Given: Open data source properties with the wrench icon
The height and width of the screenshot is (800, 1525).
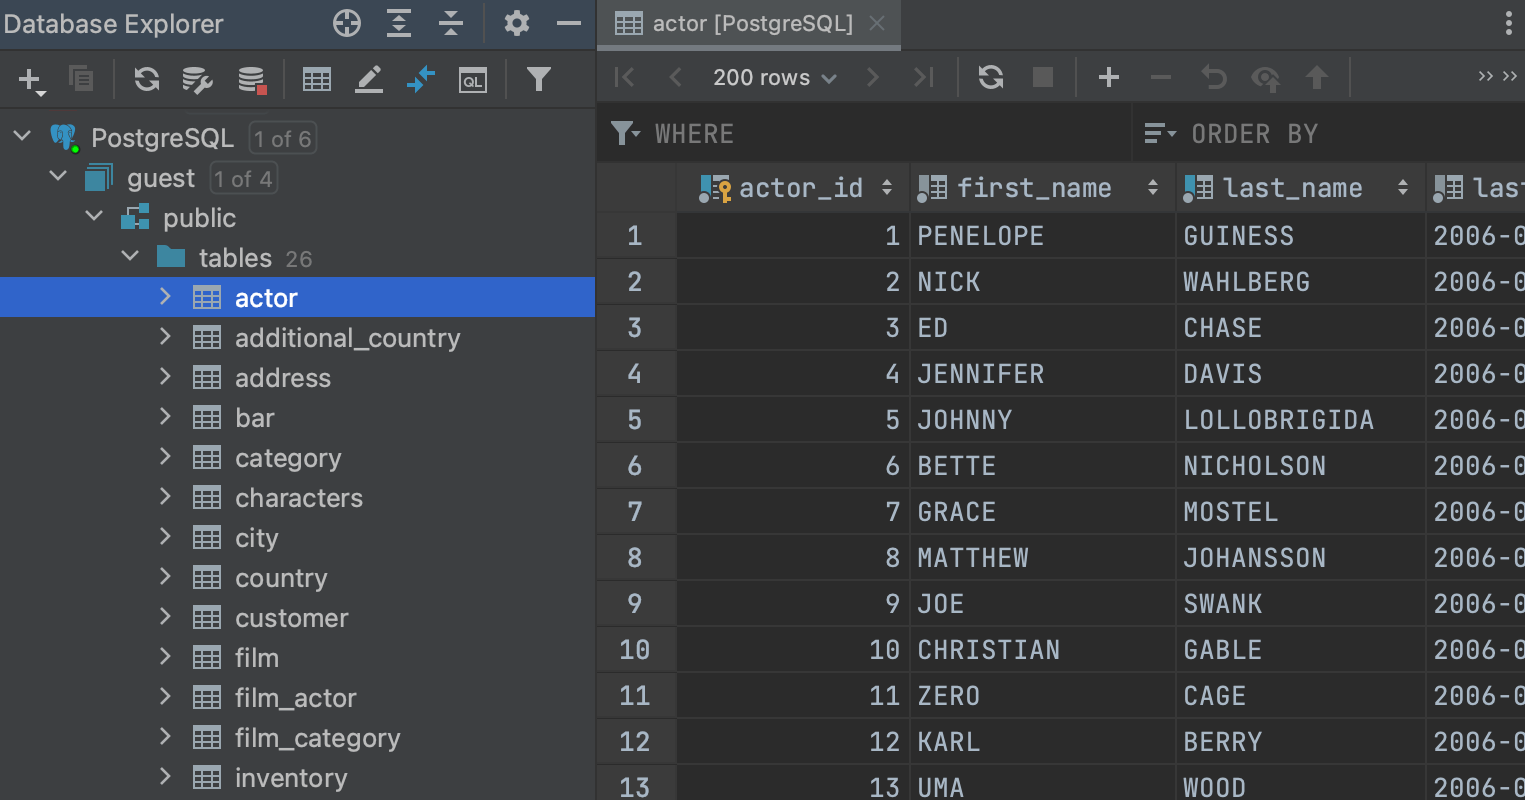Looking at the screenshot, I should [x=197, y=78].
